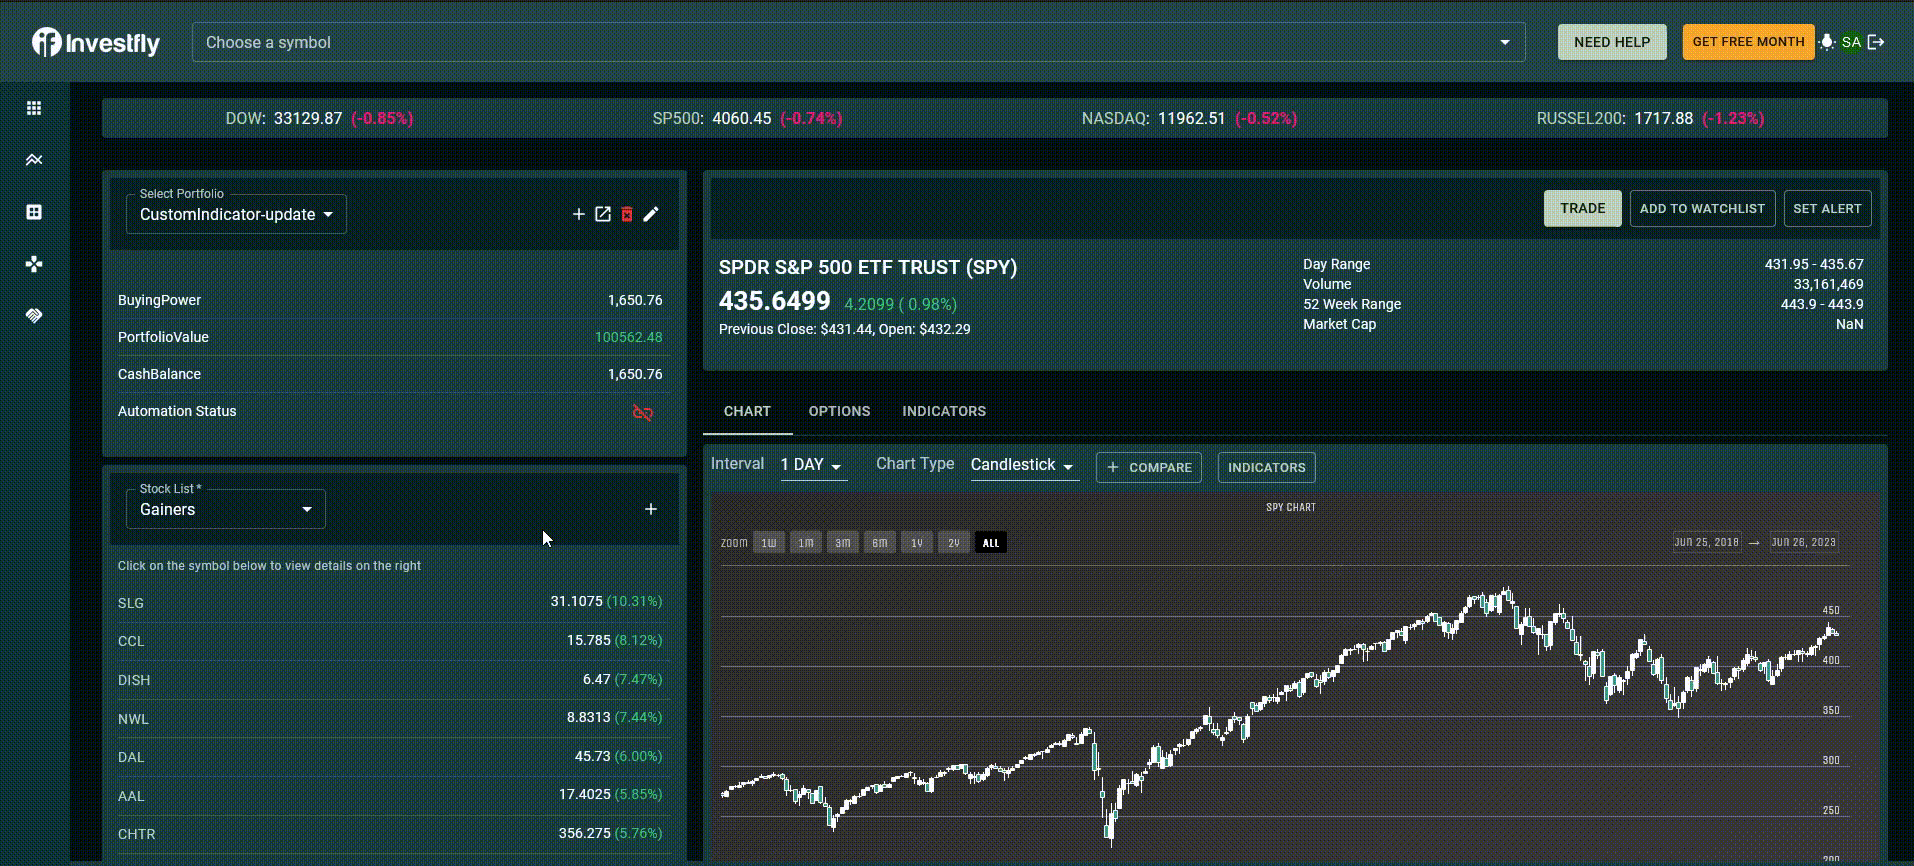Set chart zoom to 1w
This screenshot has height=866, width=1914.
point(768,543)
